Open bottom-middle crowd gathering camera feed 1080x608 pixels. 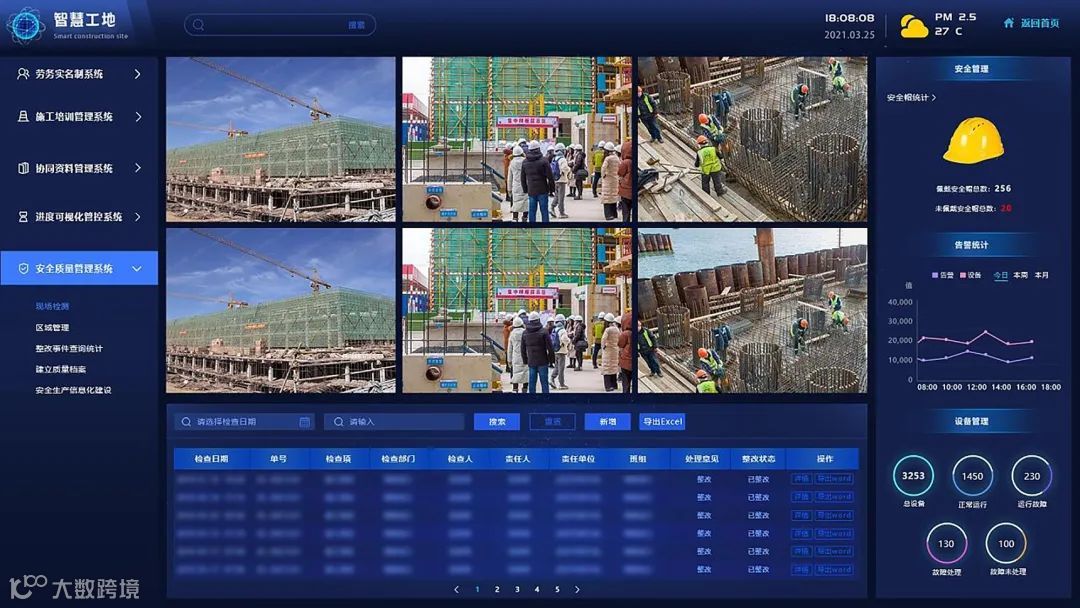(x=517, y=311)
